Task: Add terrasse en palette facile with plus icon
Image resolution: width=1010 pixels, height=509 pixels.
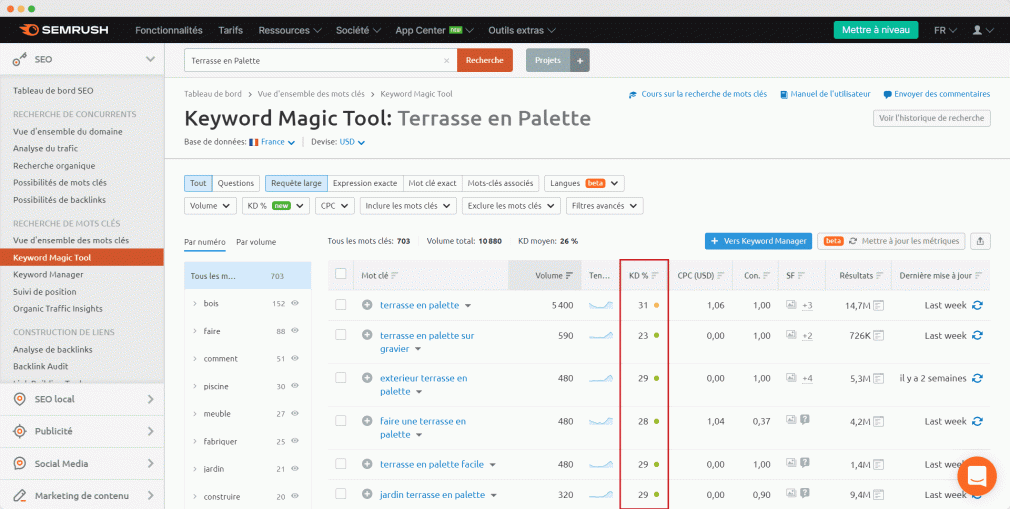Action: tap(367, 464)
